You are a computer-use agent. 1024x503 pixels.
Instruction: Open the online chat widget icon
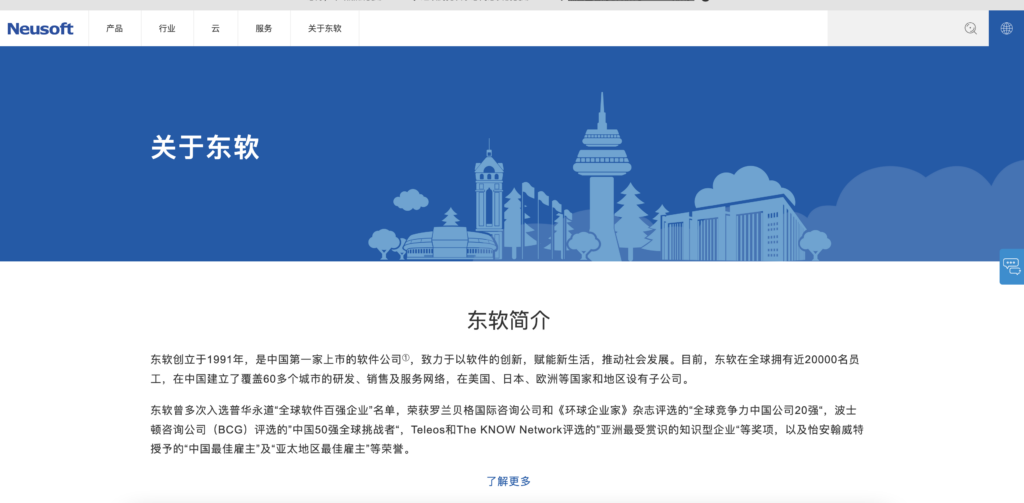point(1012,267)
